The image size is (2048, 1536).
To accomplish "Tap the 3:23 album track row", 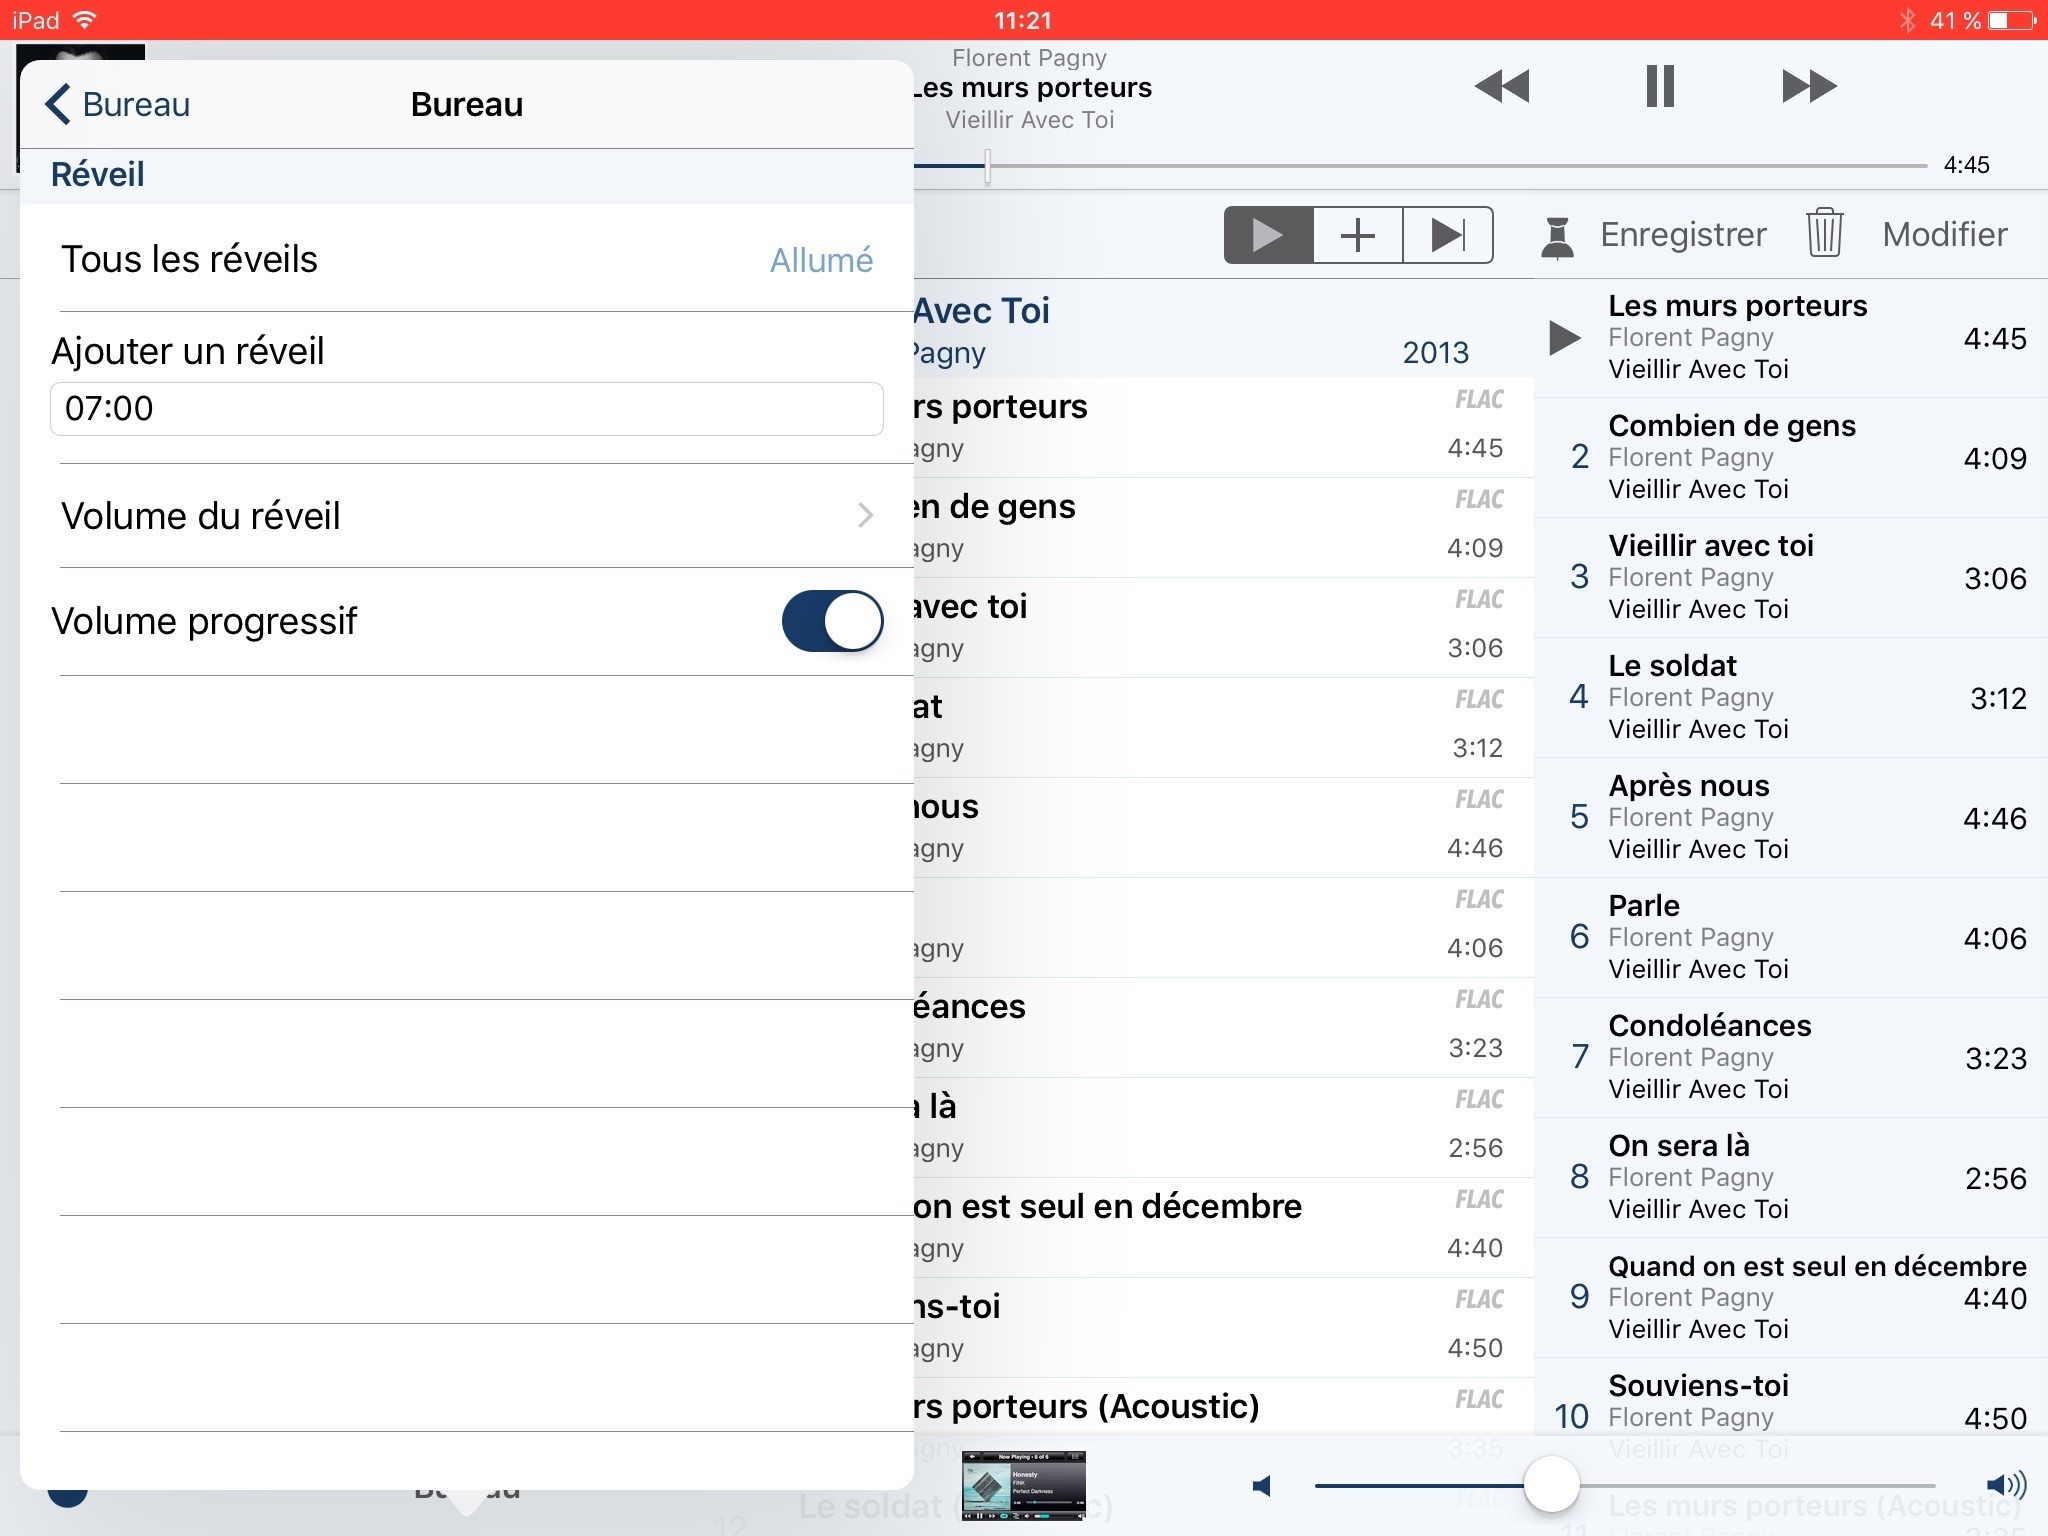I will (x=1223, y=1028).
